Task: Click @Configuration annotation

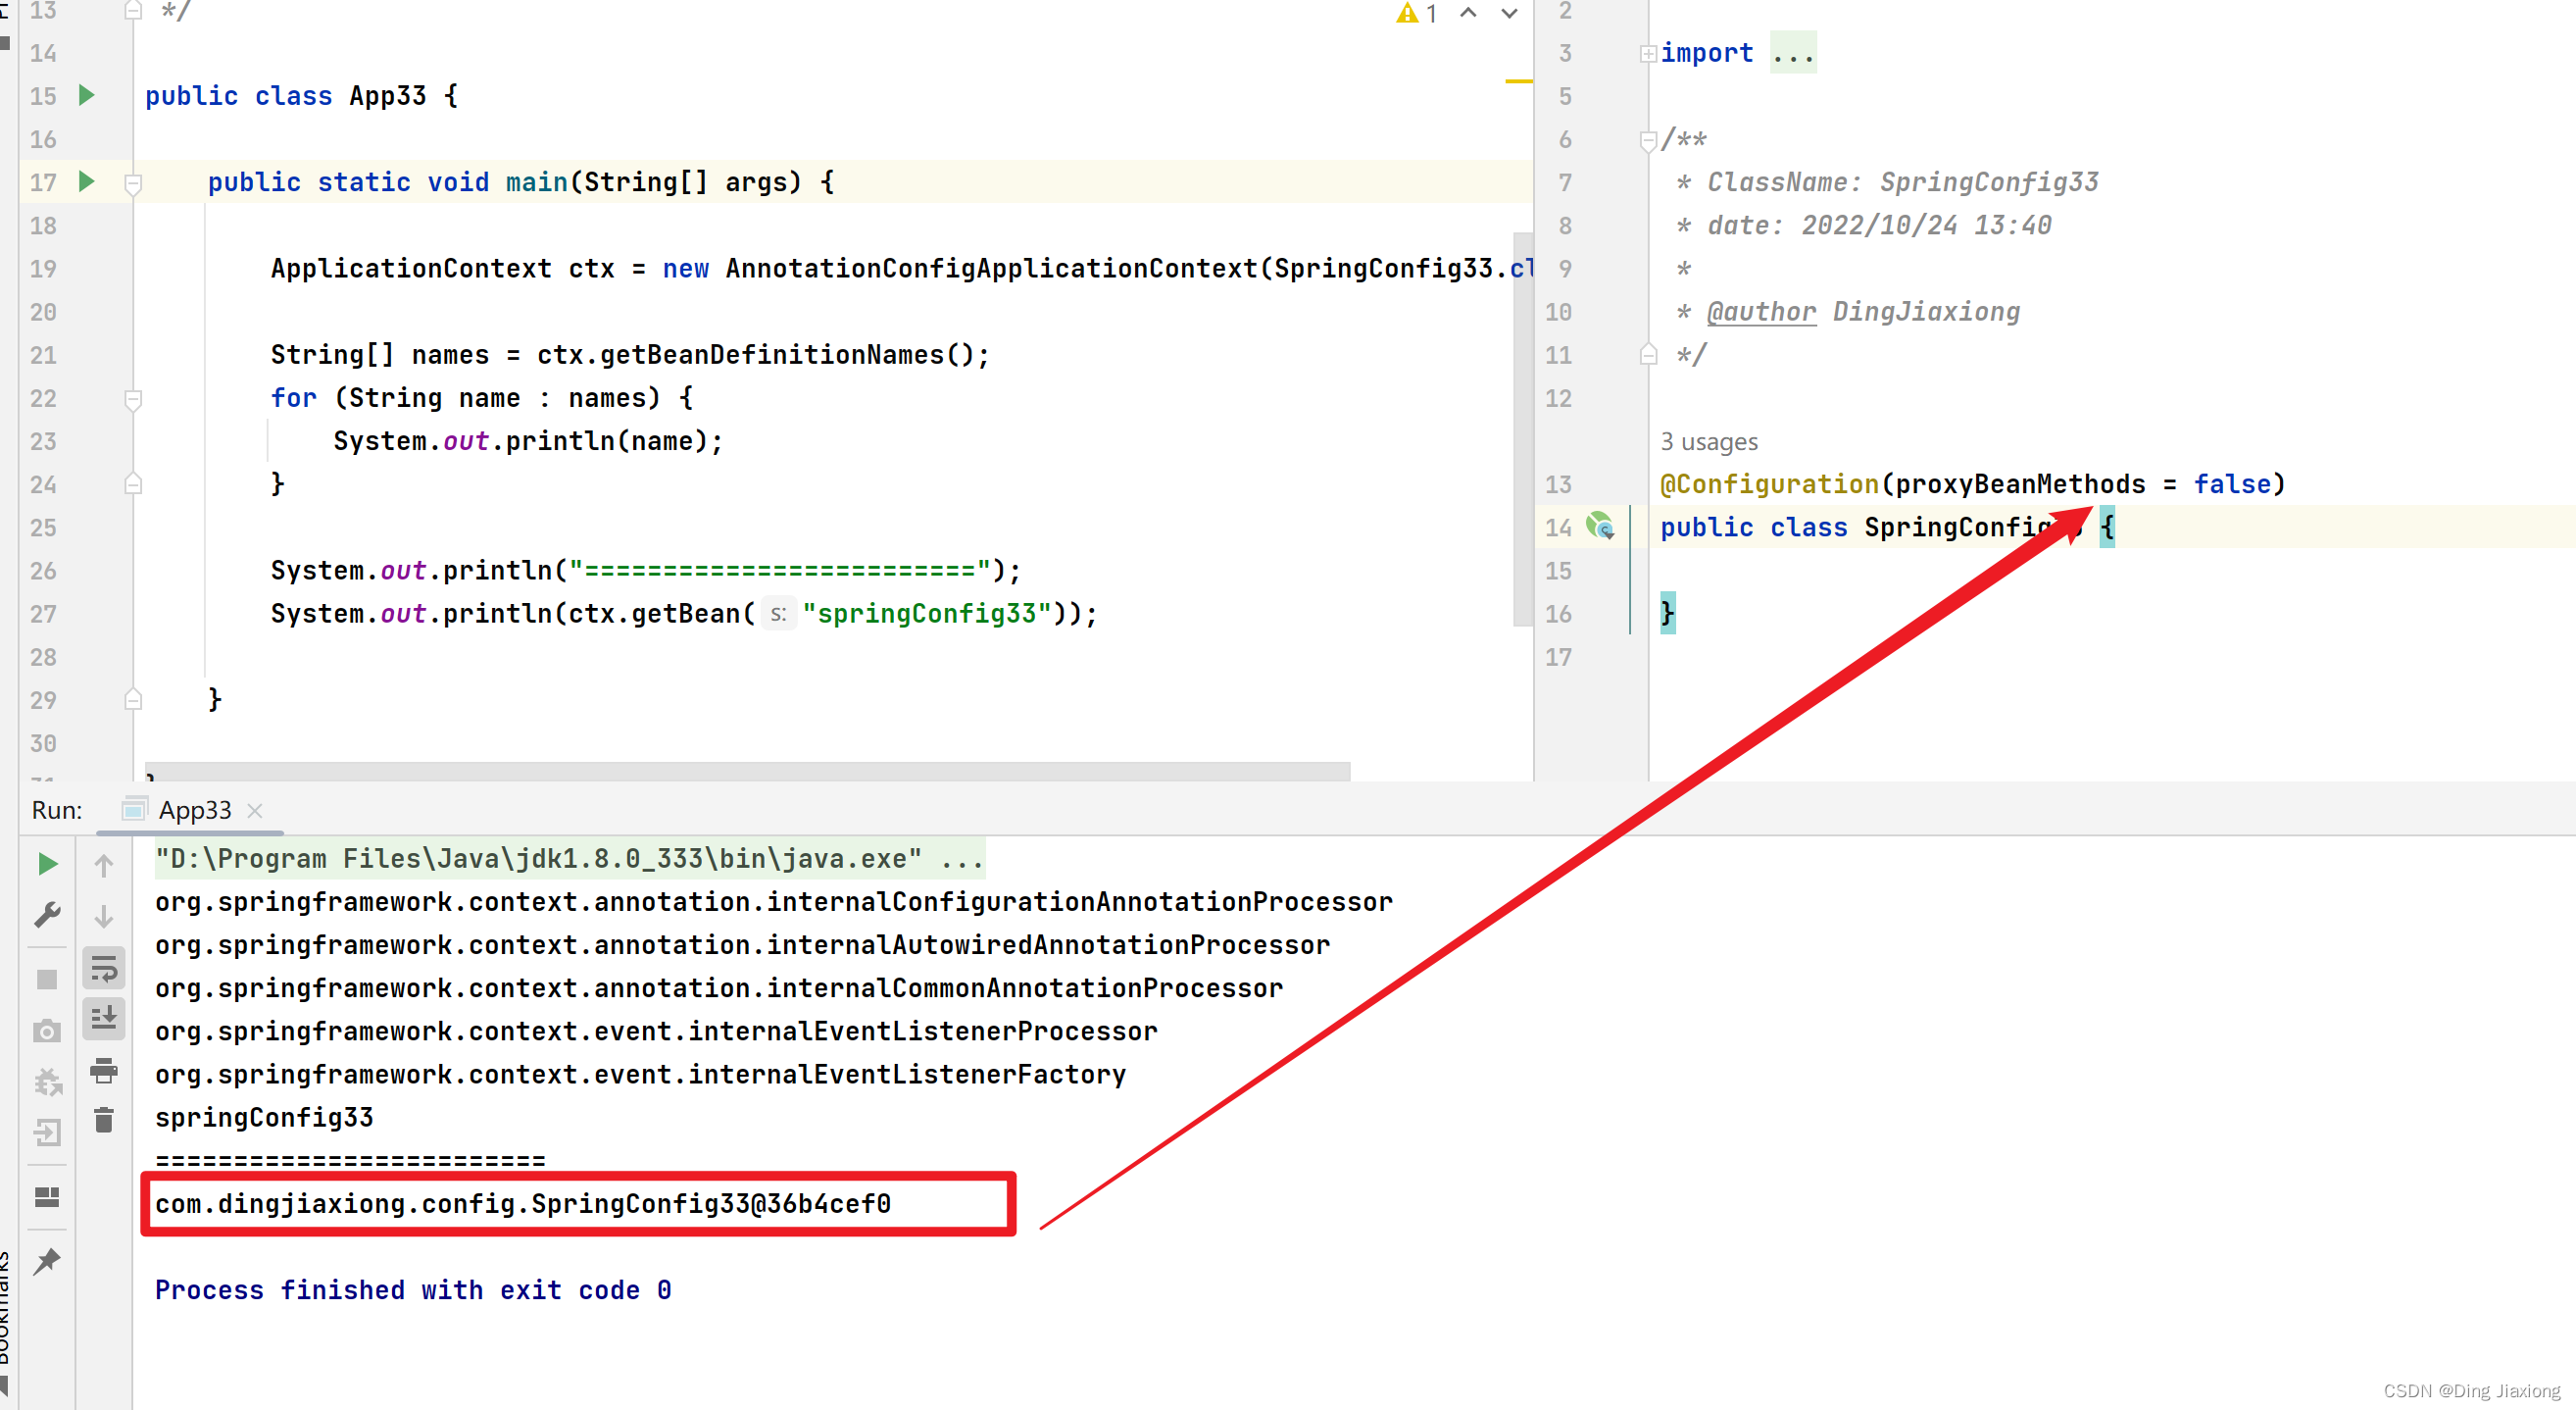Action: (x=1769, y=484)
